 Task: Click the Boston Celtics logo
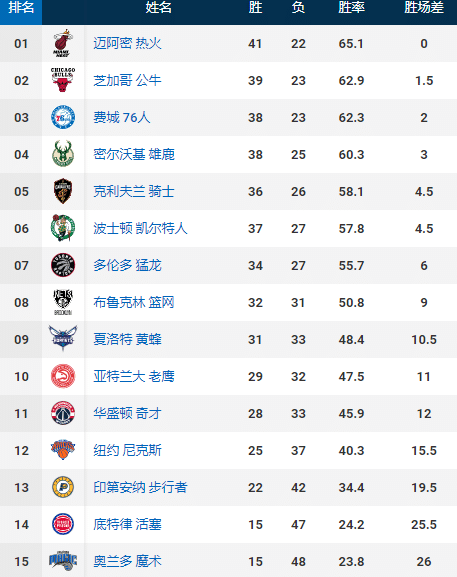(63, 228)
